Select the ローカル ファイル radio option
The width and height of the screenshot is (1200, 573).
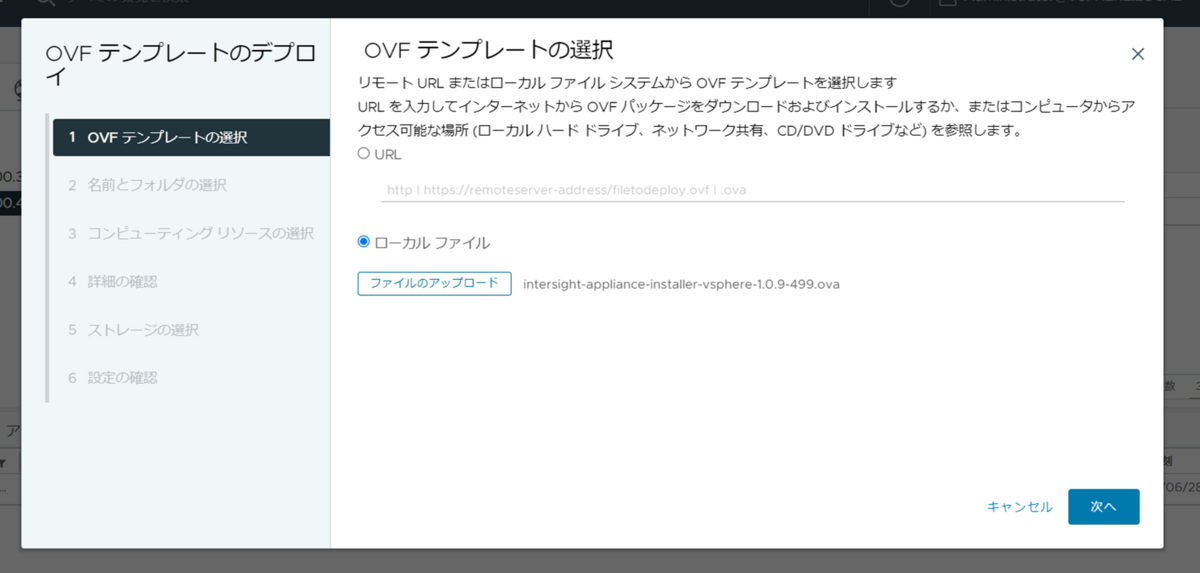[364, 242]
